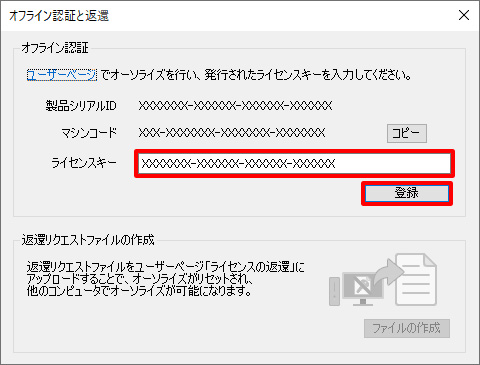The height and width of the screenshot is (365, 480).
Task: Click the マシンコード label
Action: point(89,133)
